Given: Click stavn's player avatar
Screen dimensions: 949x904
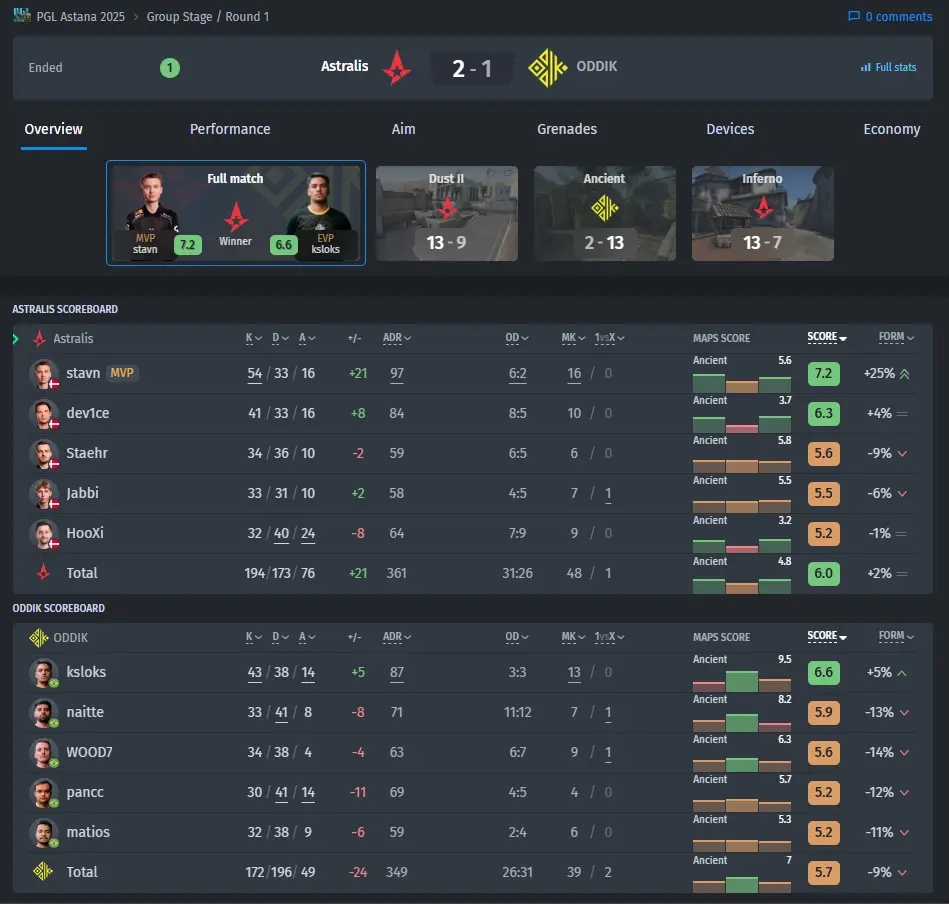Looking at the screenshot, I should point(44,373).
